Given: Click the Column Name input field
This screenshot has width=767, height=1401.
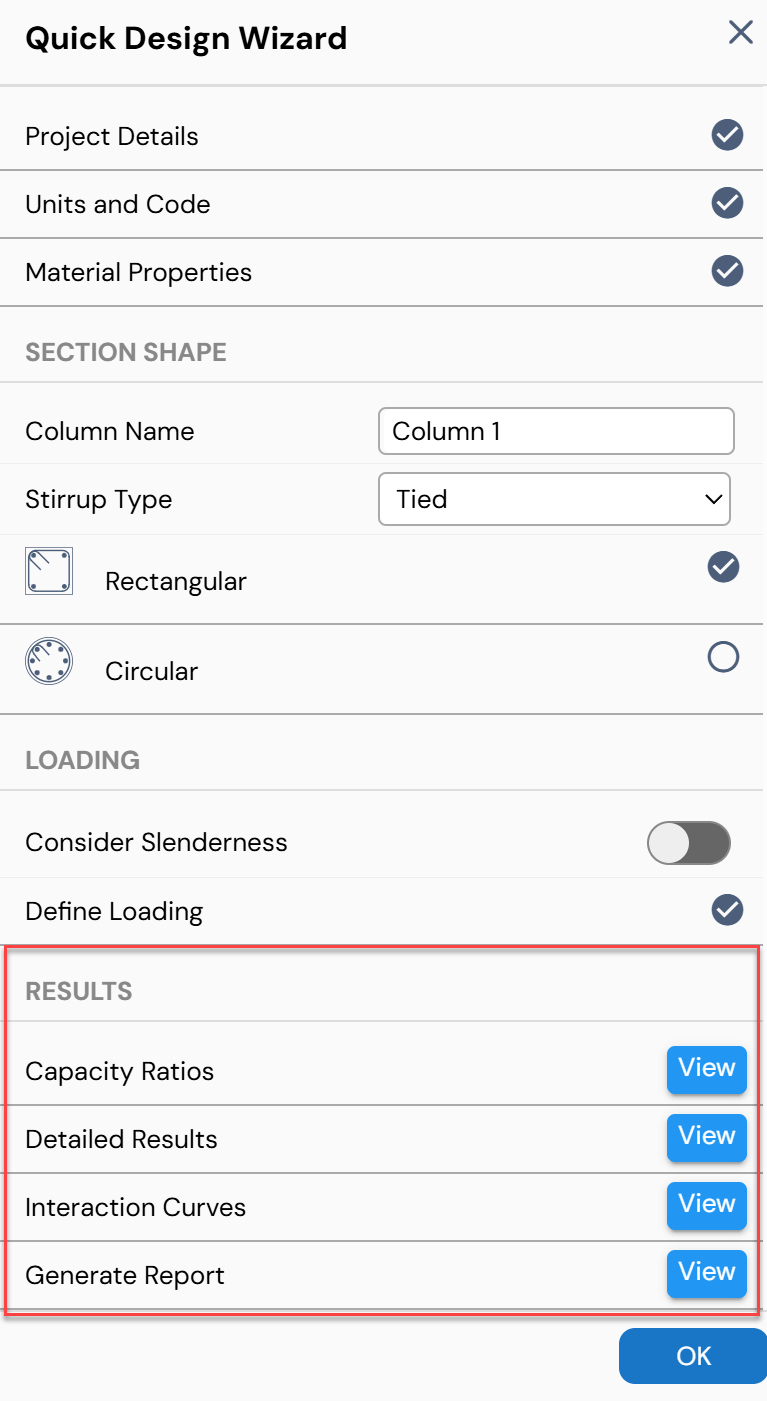Looking at the screenshot, I should pos(556,431).
